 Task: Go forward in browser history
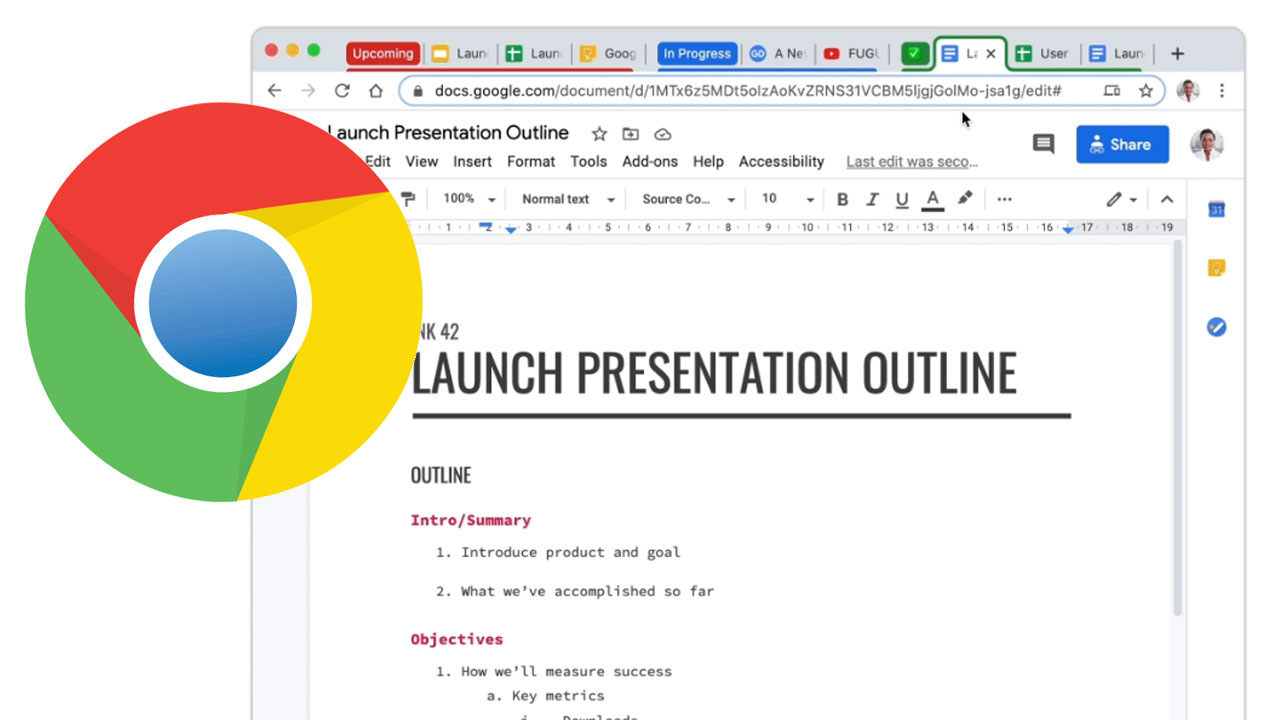tap(308, 90)
